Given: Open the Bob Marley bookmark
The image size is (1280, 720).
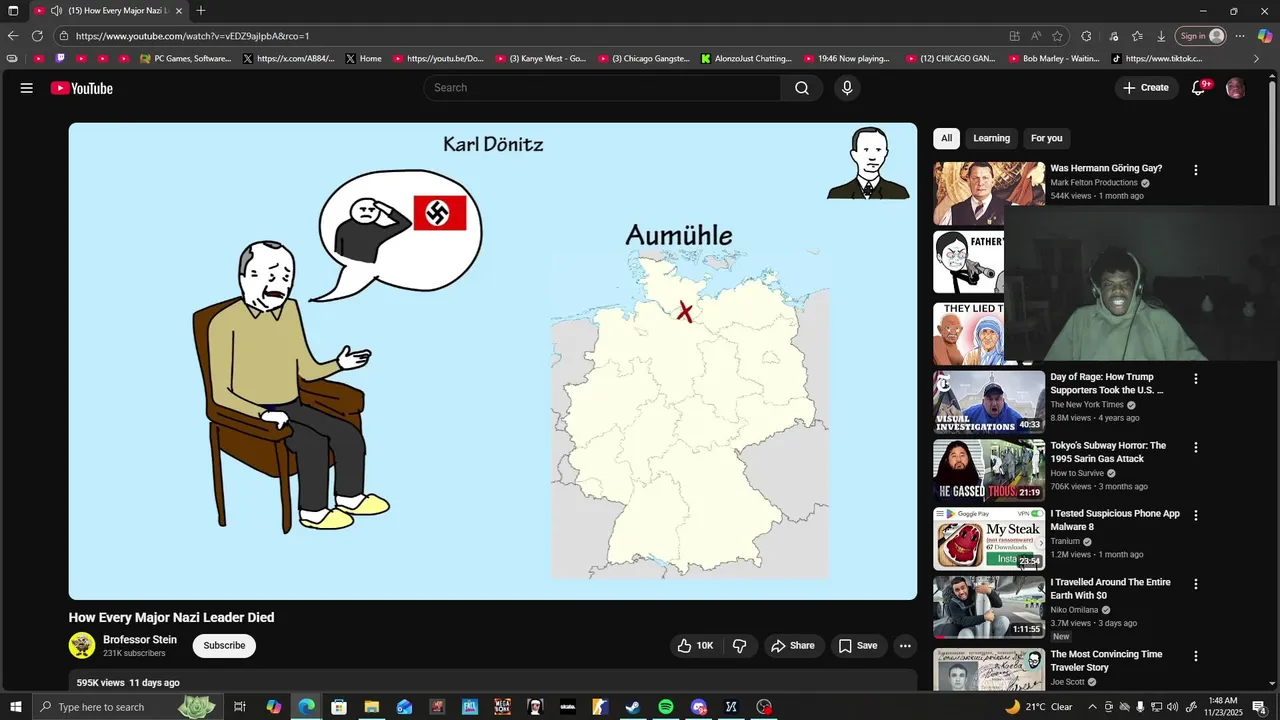Looking at the screenshot, I should coord(1053,59).
